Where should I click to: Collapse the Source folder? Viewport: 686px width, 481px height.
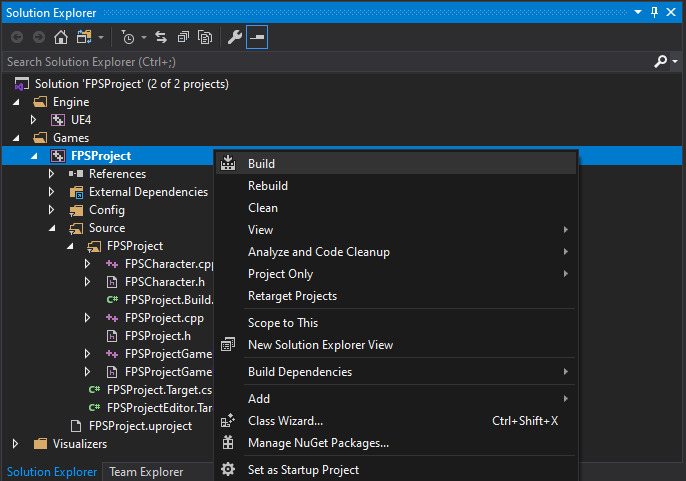[x=52, y=228]
